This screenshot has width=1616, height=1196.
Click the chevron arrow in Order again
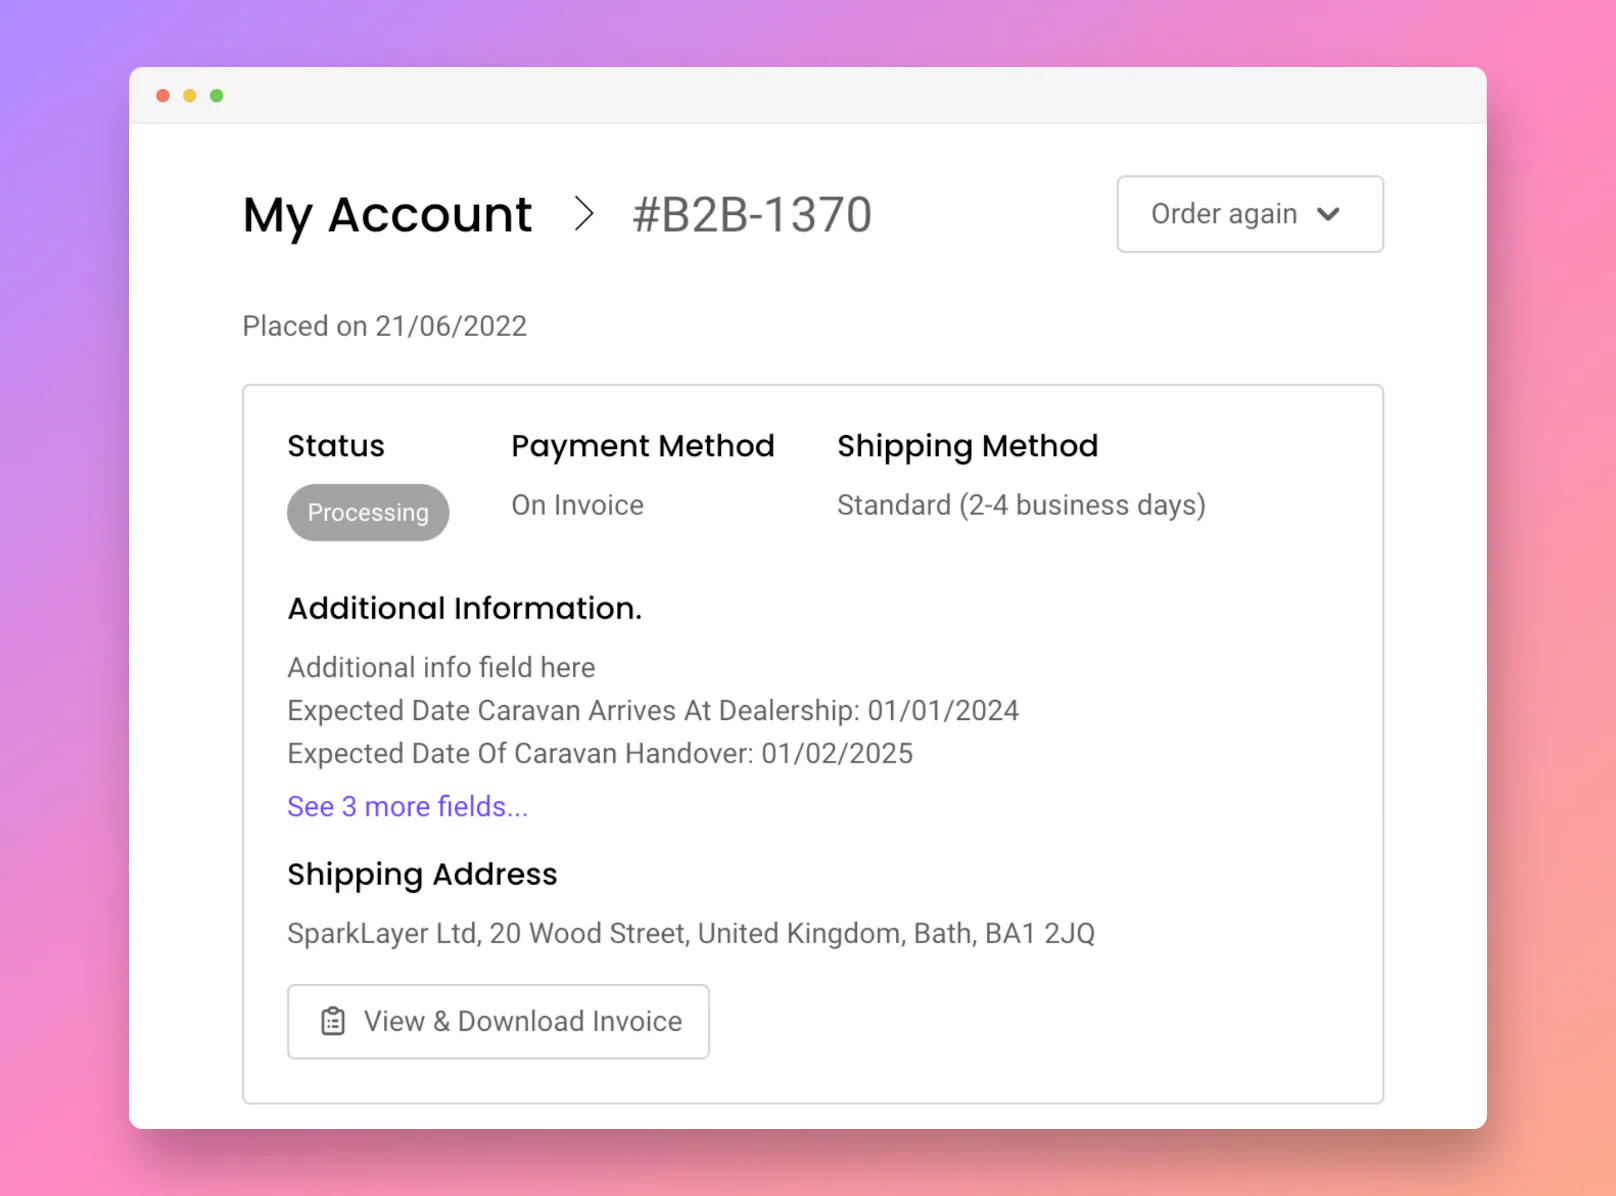pos(1328,214)
